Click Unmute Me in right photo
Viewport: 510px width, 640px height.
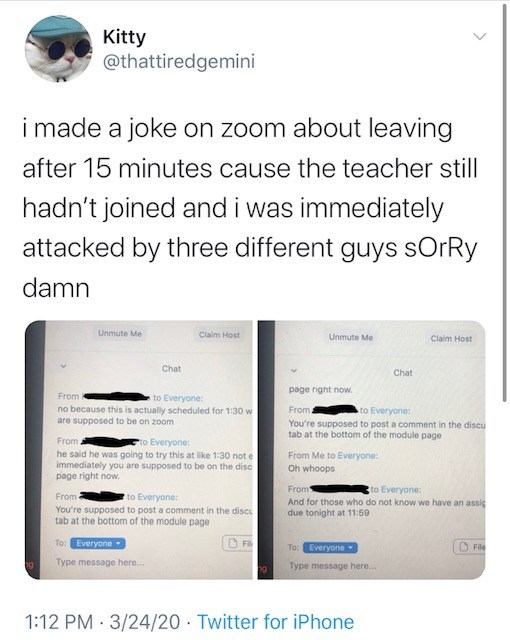point(351,338)
